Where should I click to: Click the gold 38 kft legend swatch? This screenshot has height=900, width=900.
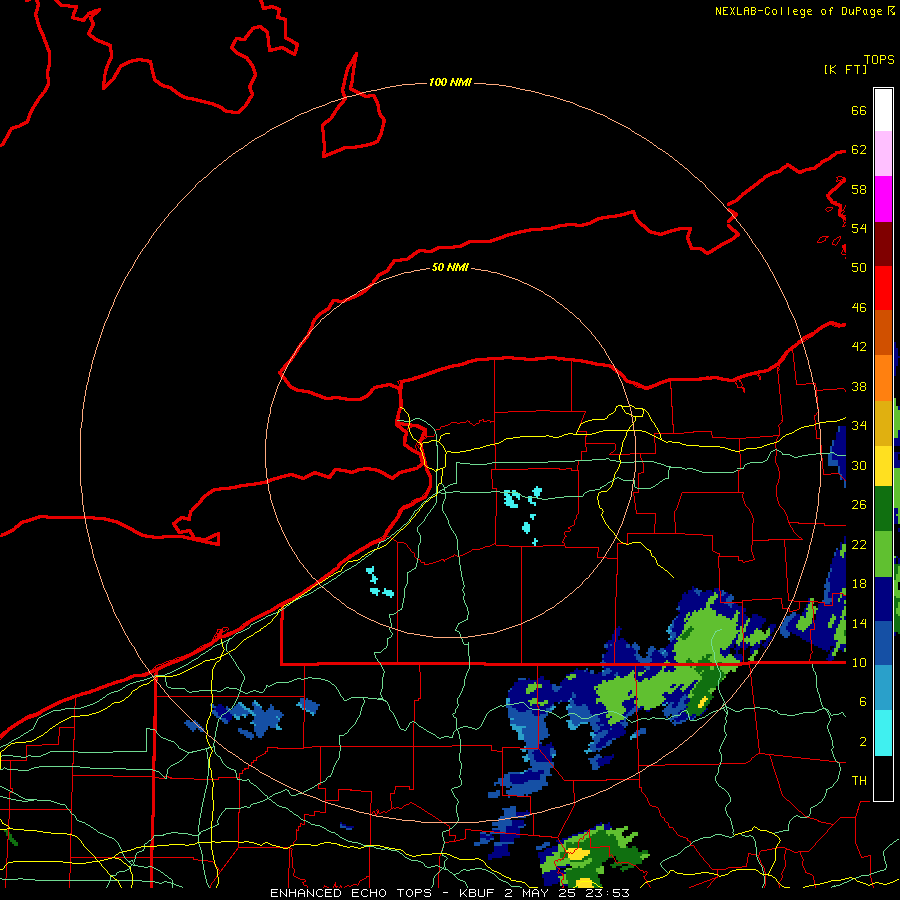tap(883, 423)
